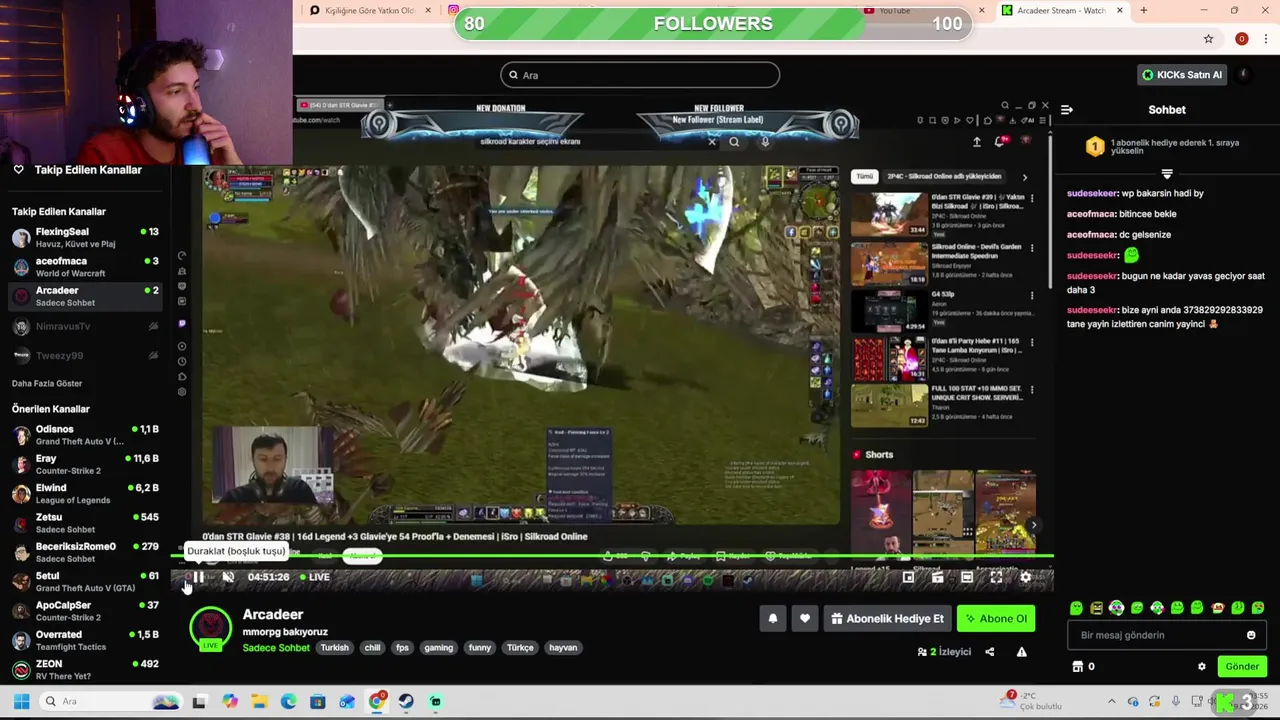Screen dimensions: 1280x720
Task: Open Chrome three-dot menu
Action: tap(1265, 39)
